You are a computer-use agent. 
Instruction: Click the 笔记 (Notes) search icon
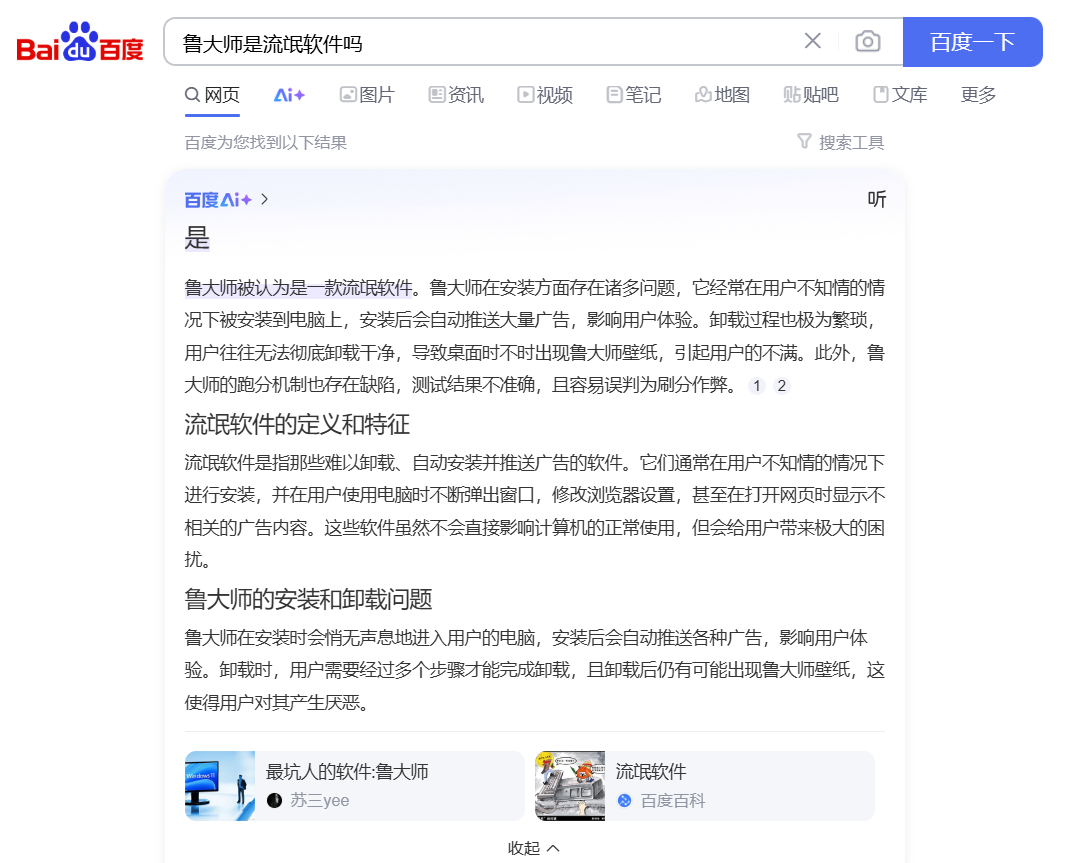point(633,94)
